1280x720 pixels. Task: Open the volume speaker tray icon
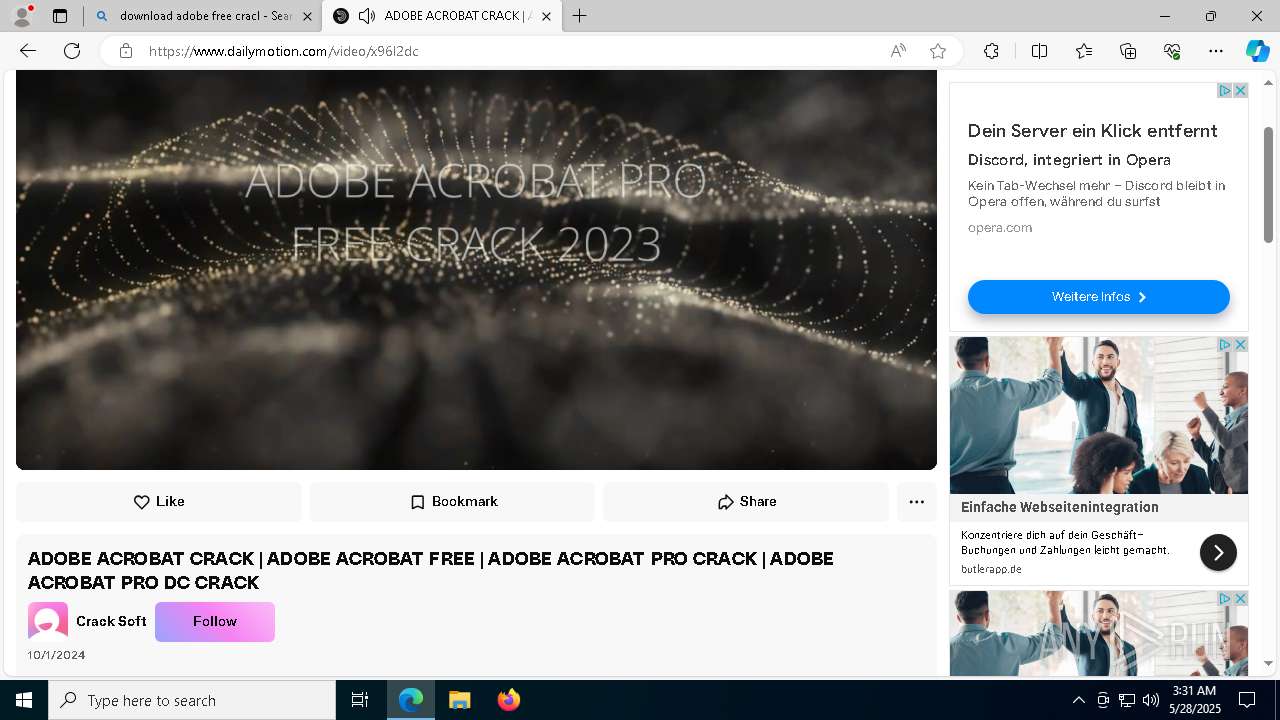[1150, 700]
